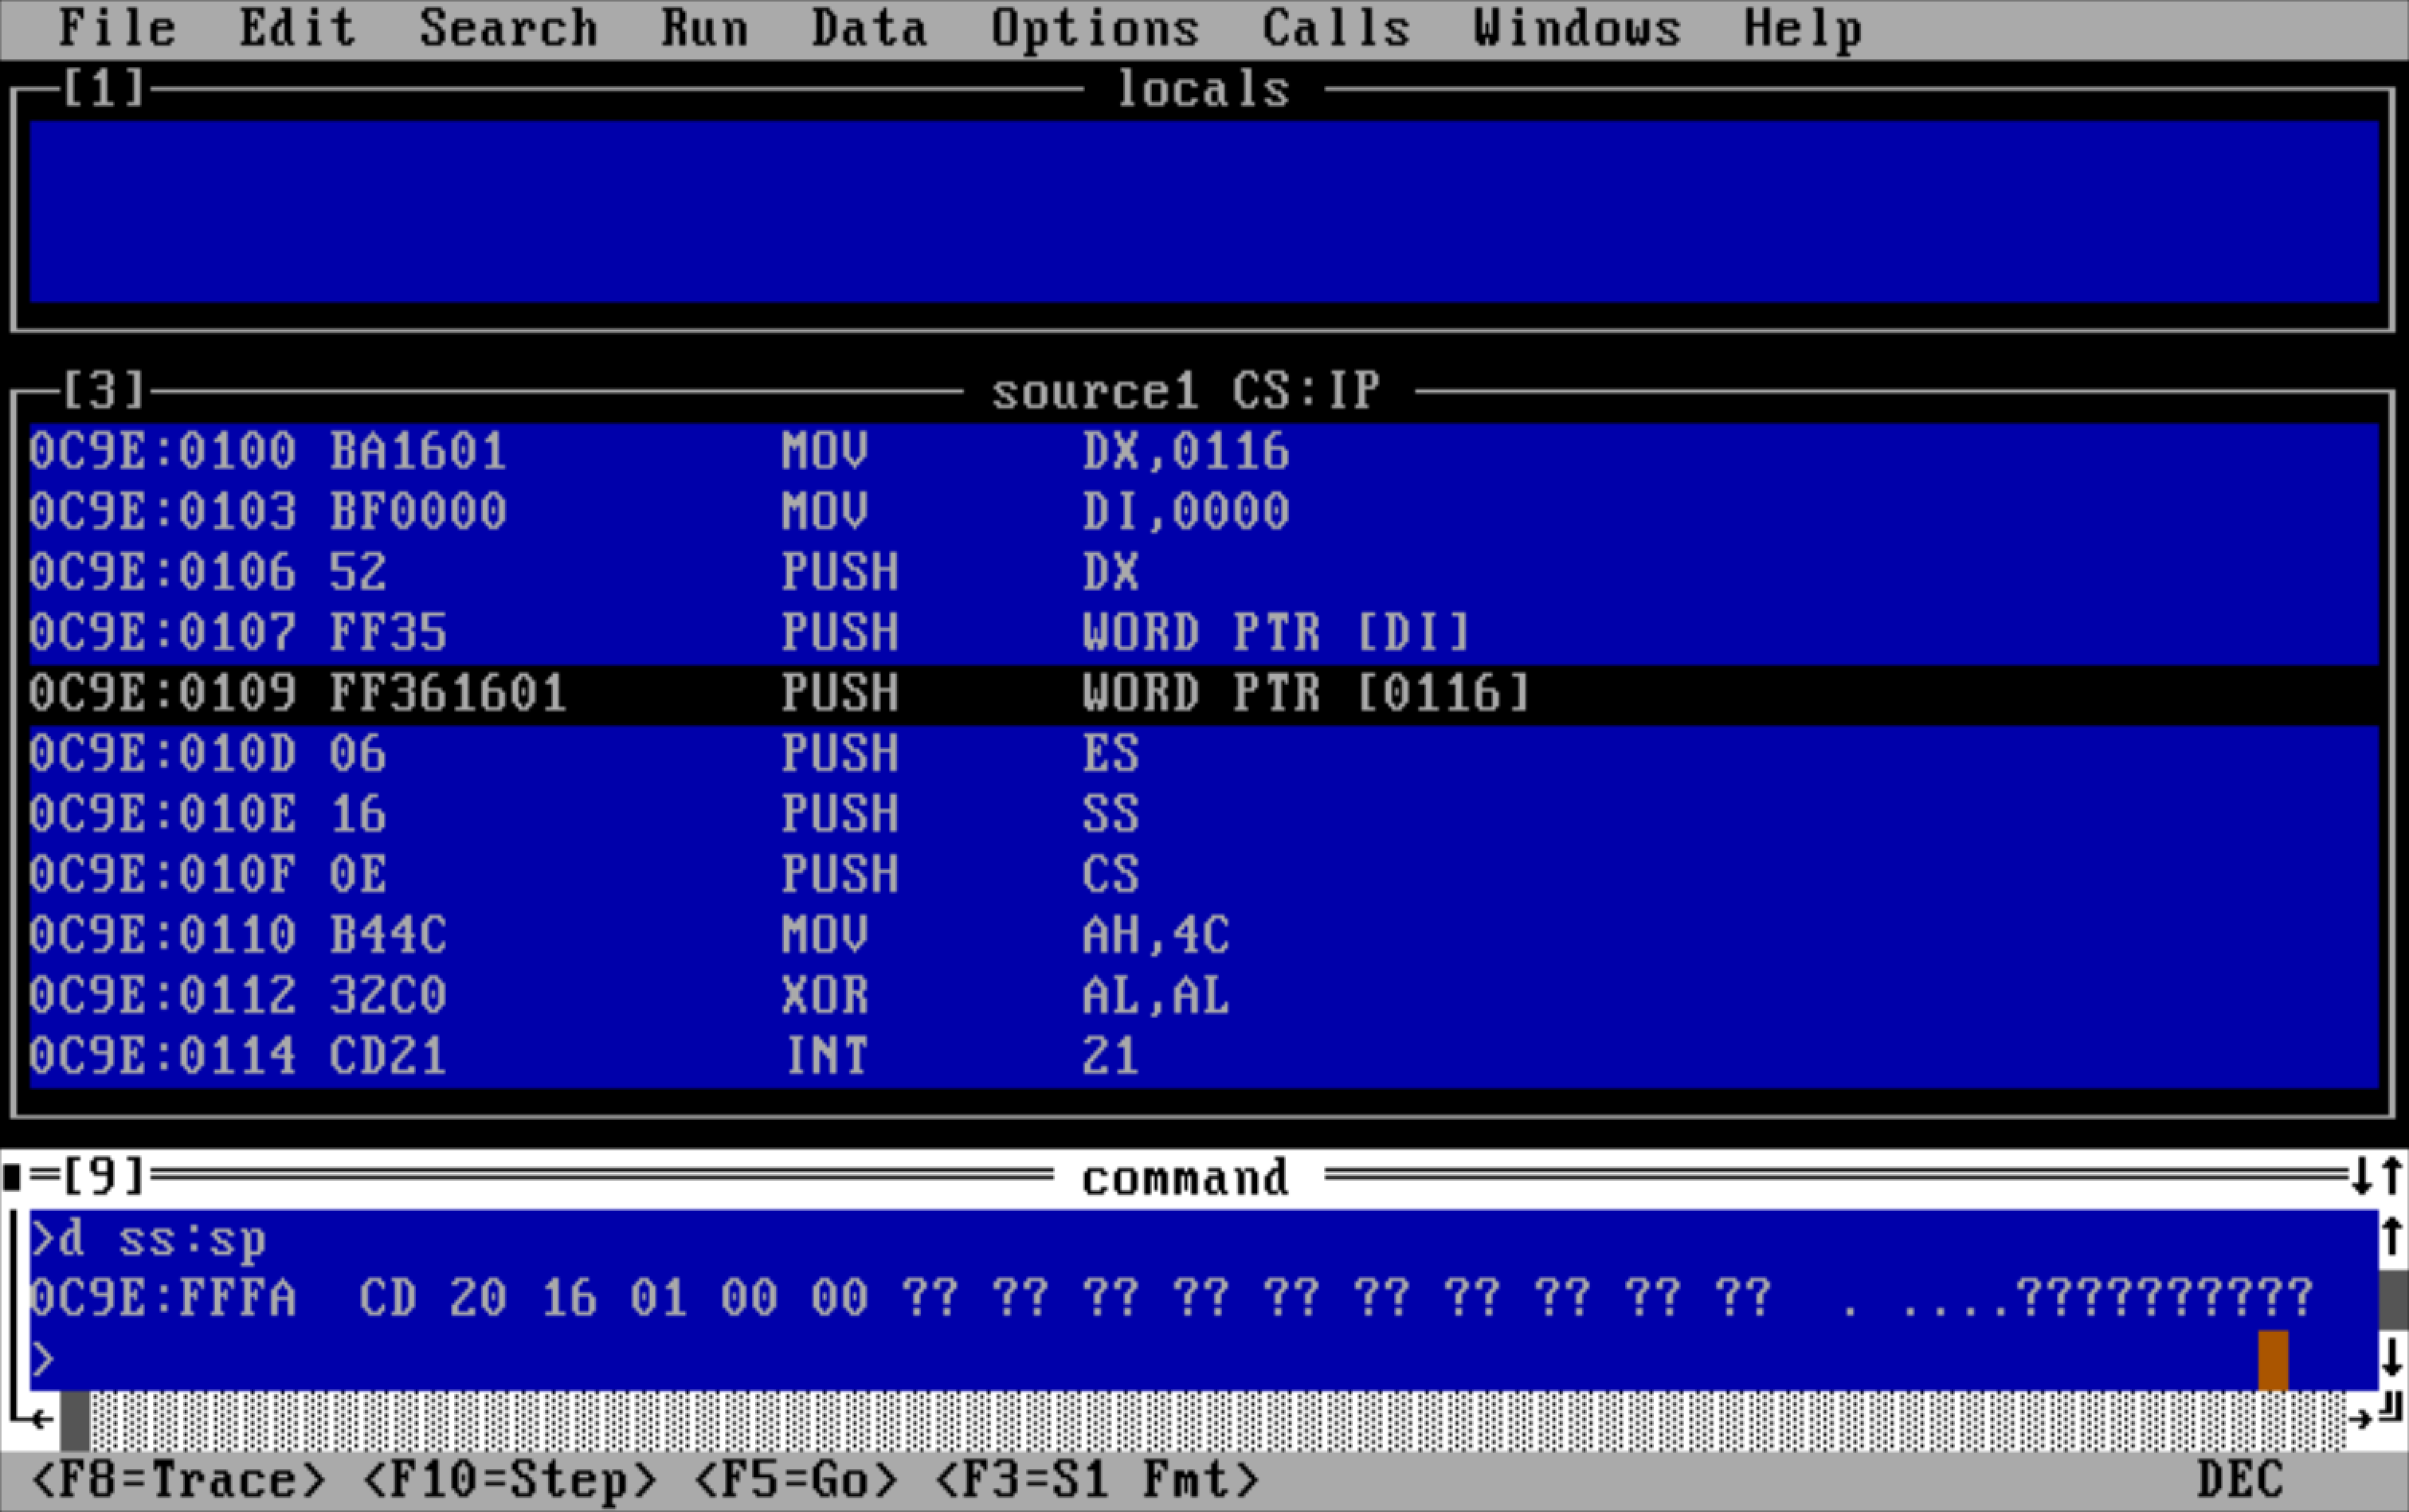Click the INT 21 line
The height and width of the screenshot is (1512, 2409).
pyautogui.click(x=1204, y=1057)
